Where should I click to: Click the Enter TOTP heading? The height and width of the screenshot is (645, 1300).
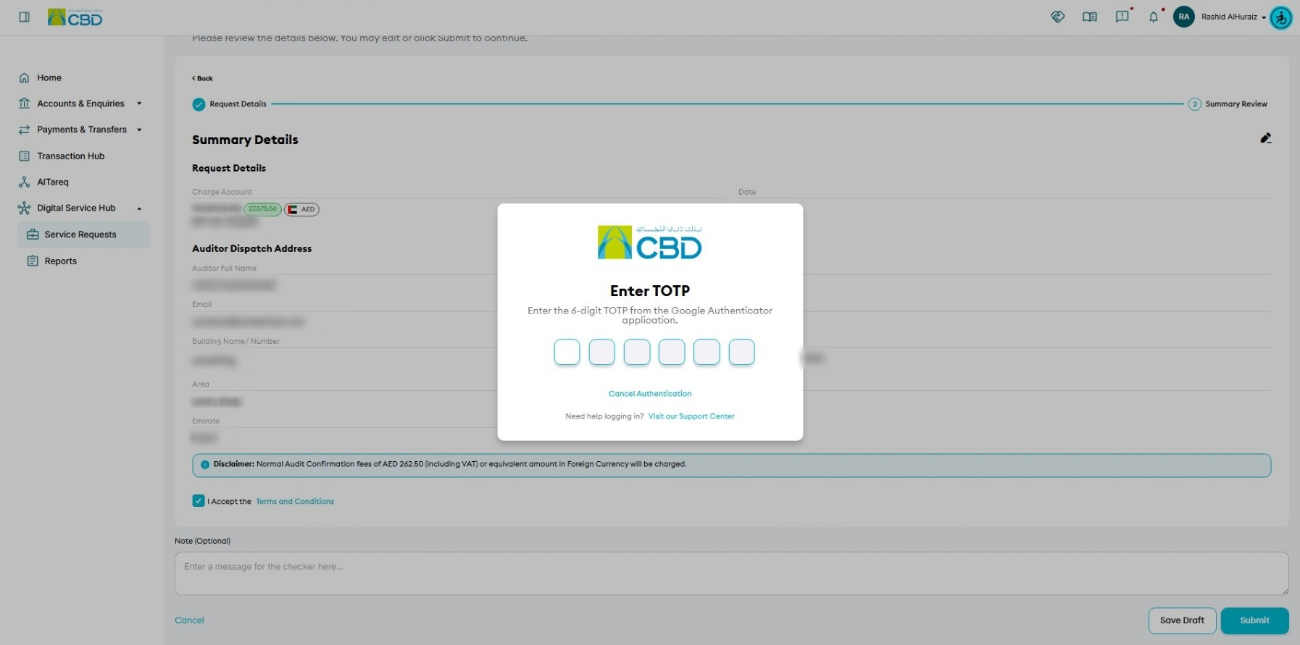click(x=650, y=291)
